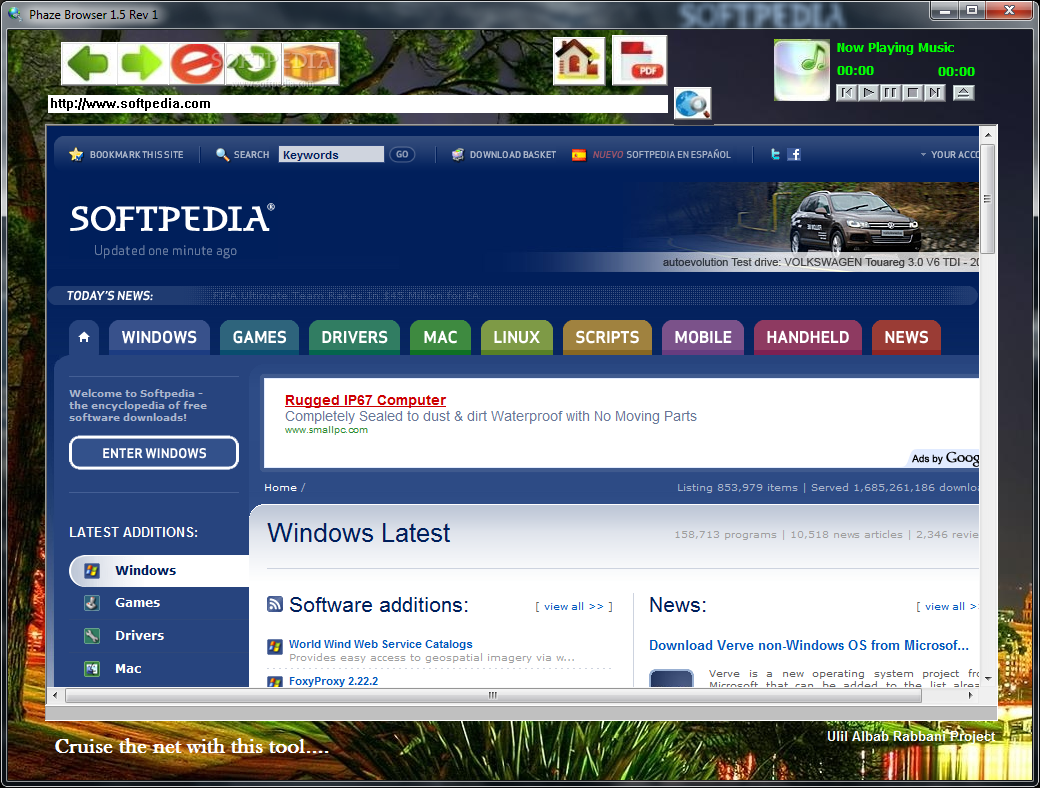The width and height of the screenshot is (1040, 788).
Task: Switch to the WINDOWS tab
Action: [x=159, y=337]
